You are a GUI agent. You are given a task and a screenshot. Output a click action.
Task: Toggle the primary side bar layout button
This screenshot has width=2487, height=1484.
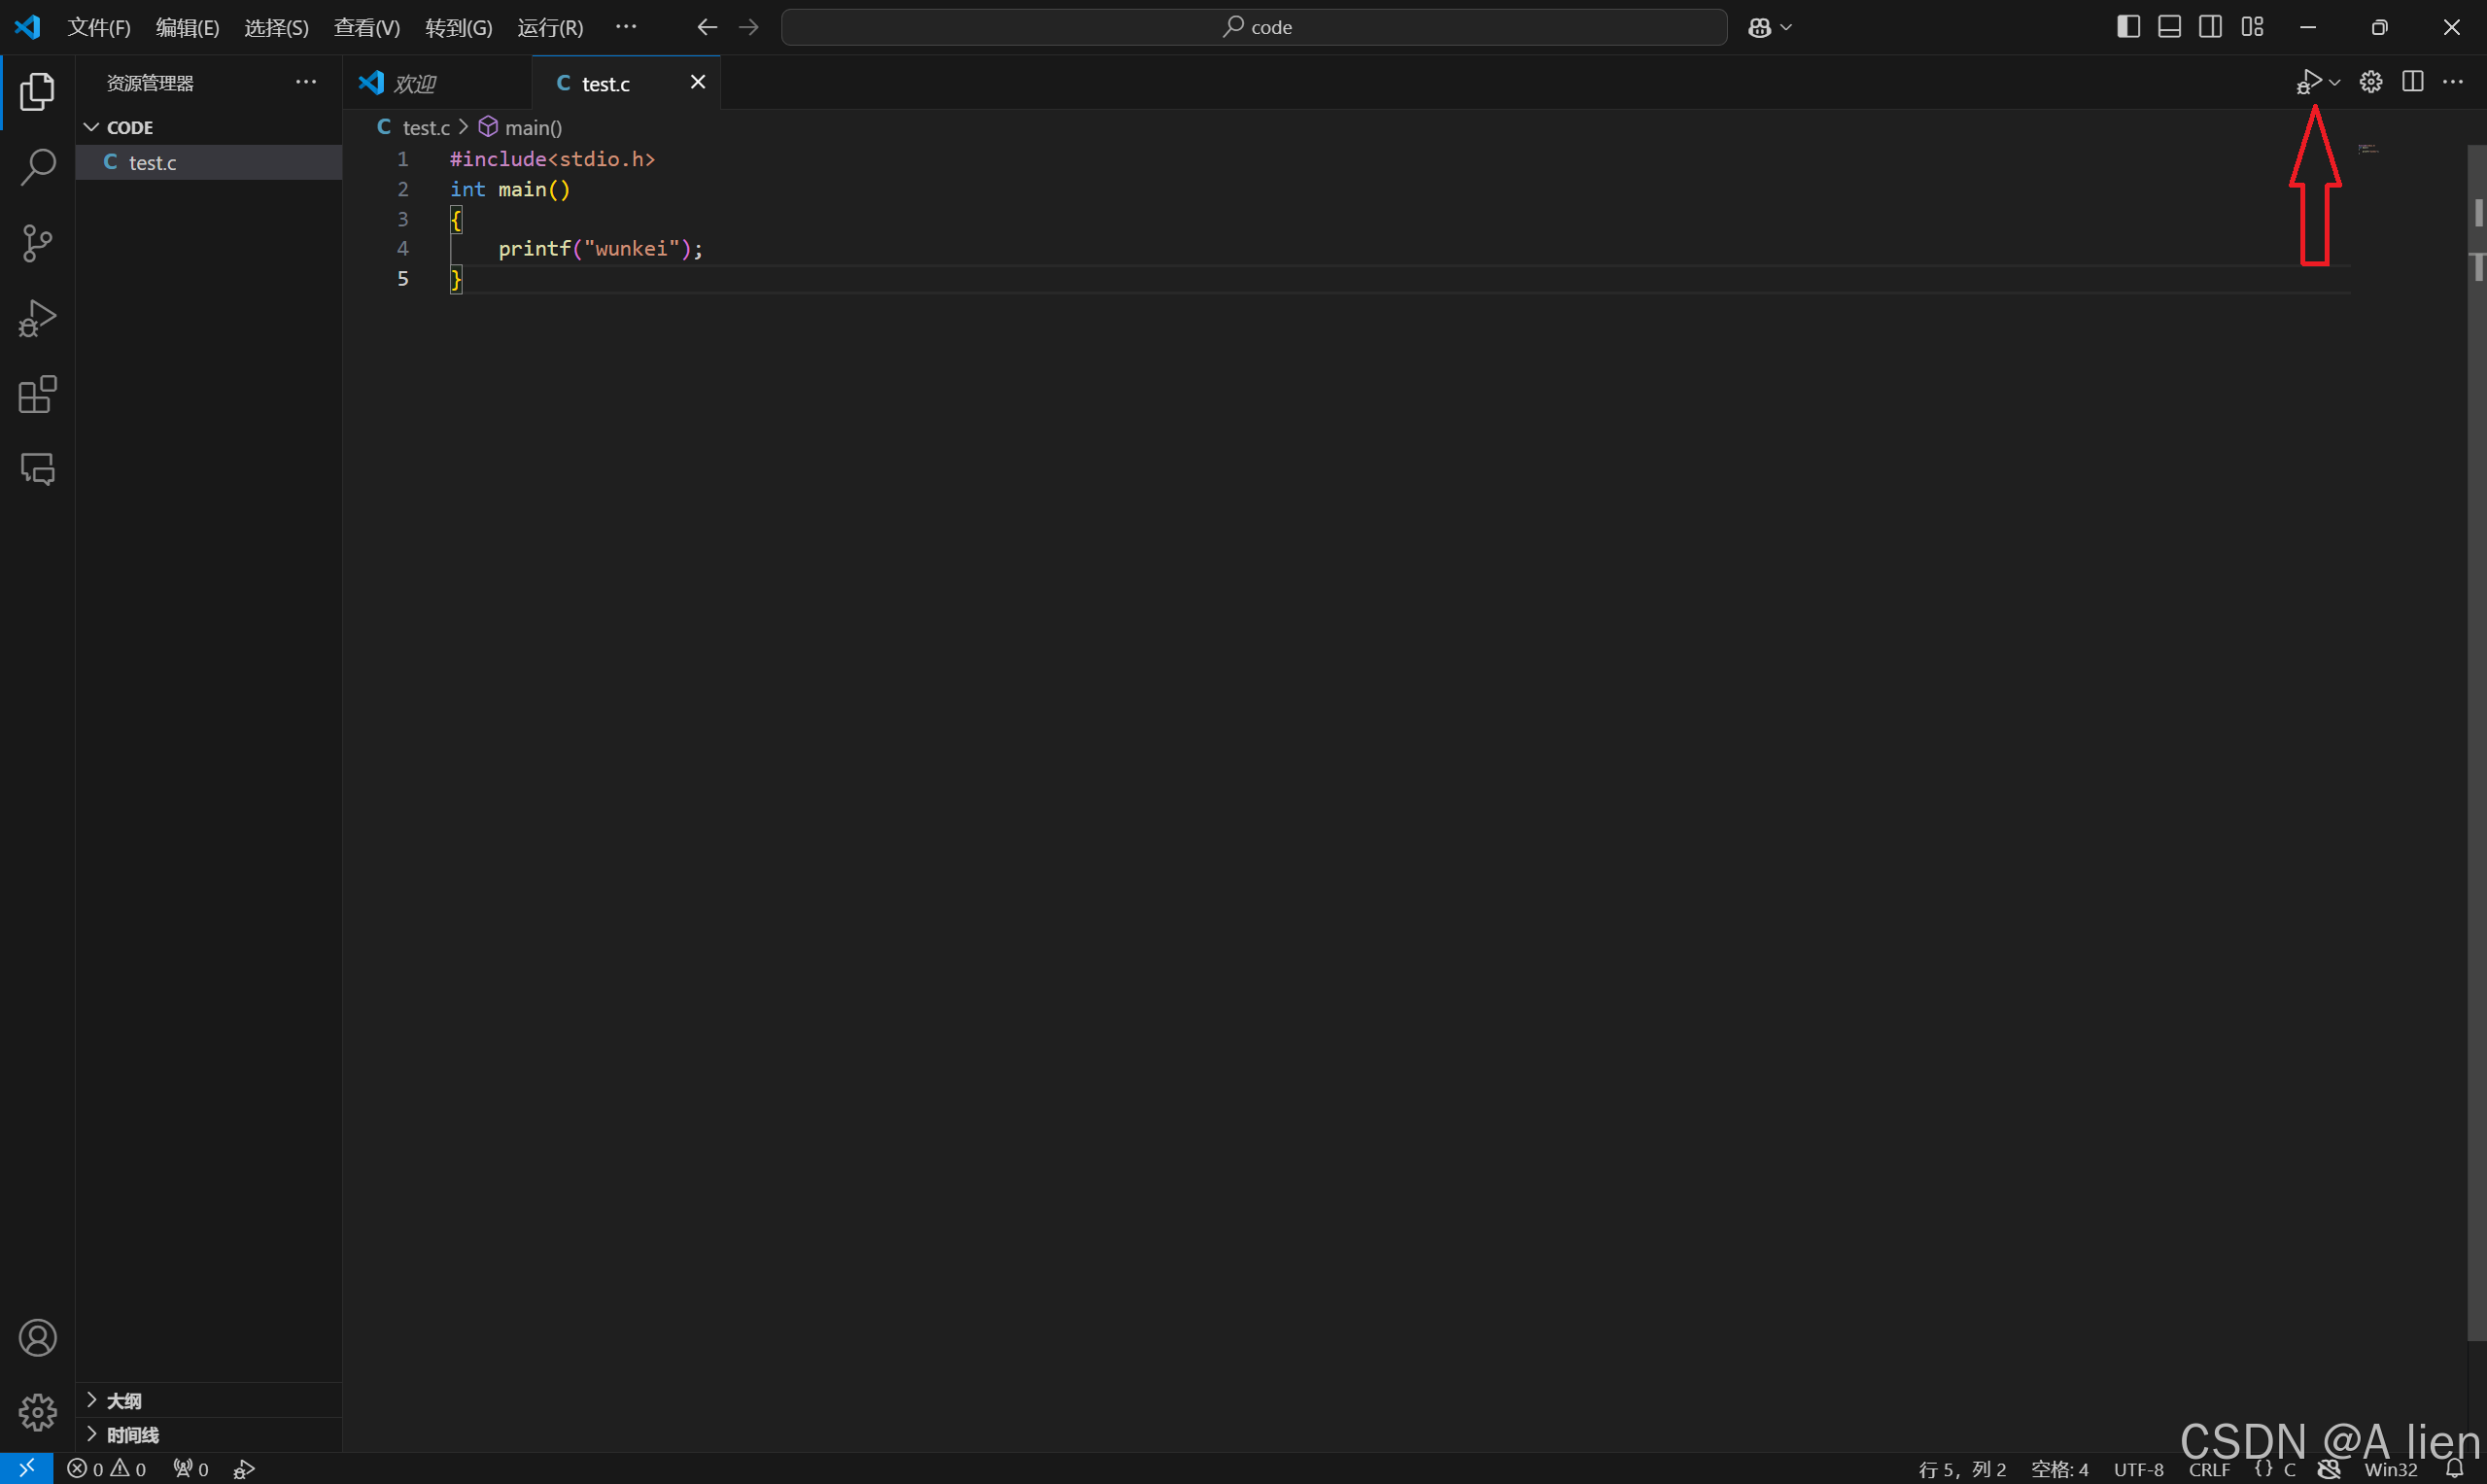point(2128,27)
